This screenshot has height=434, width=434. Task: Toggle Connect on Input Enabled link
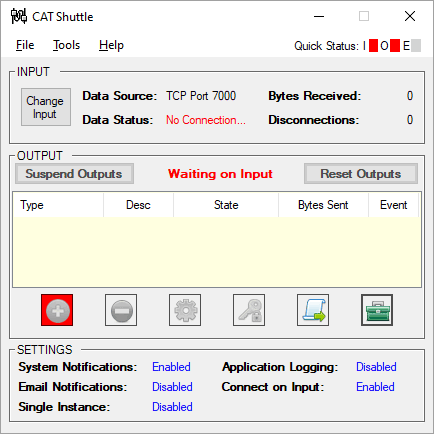(375, 387)
